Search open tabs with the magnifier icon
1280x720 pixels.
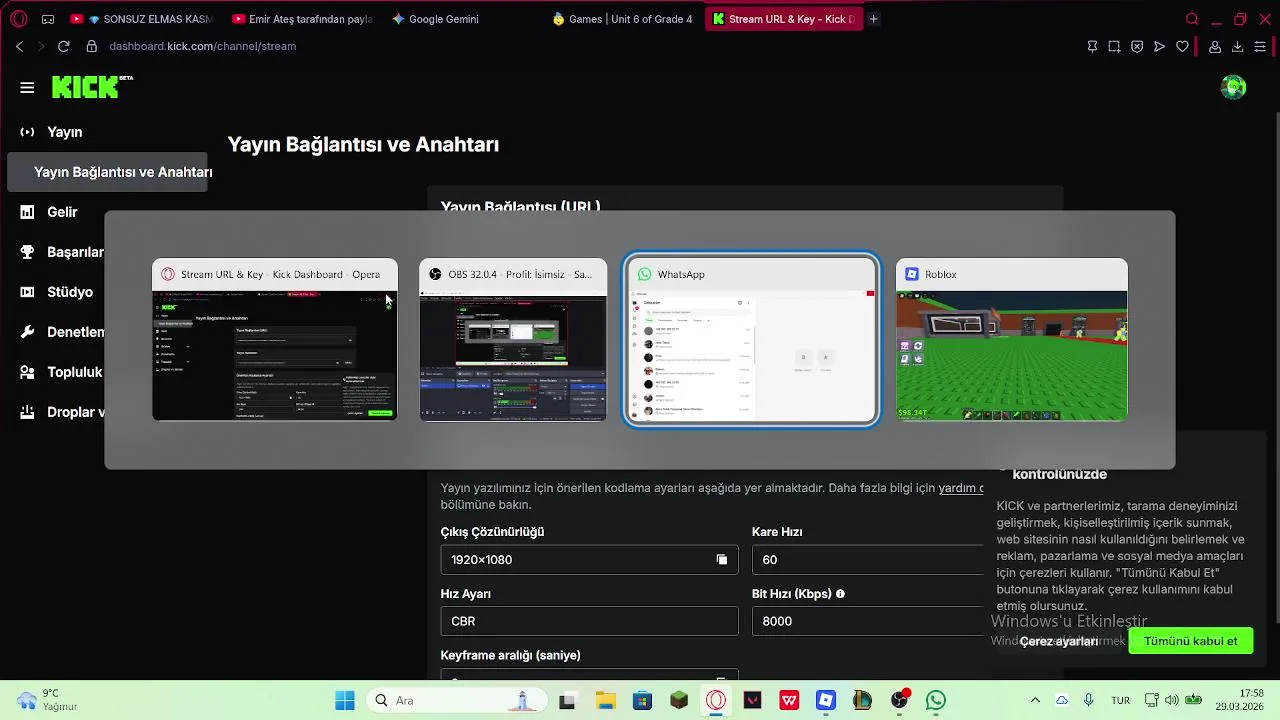click(1192, 19)
